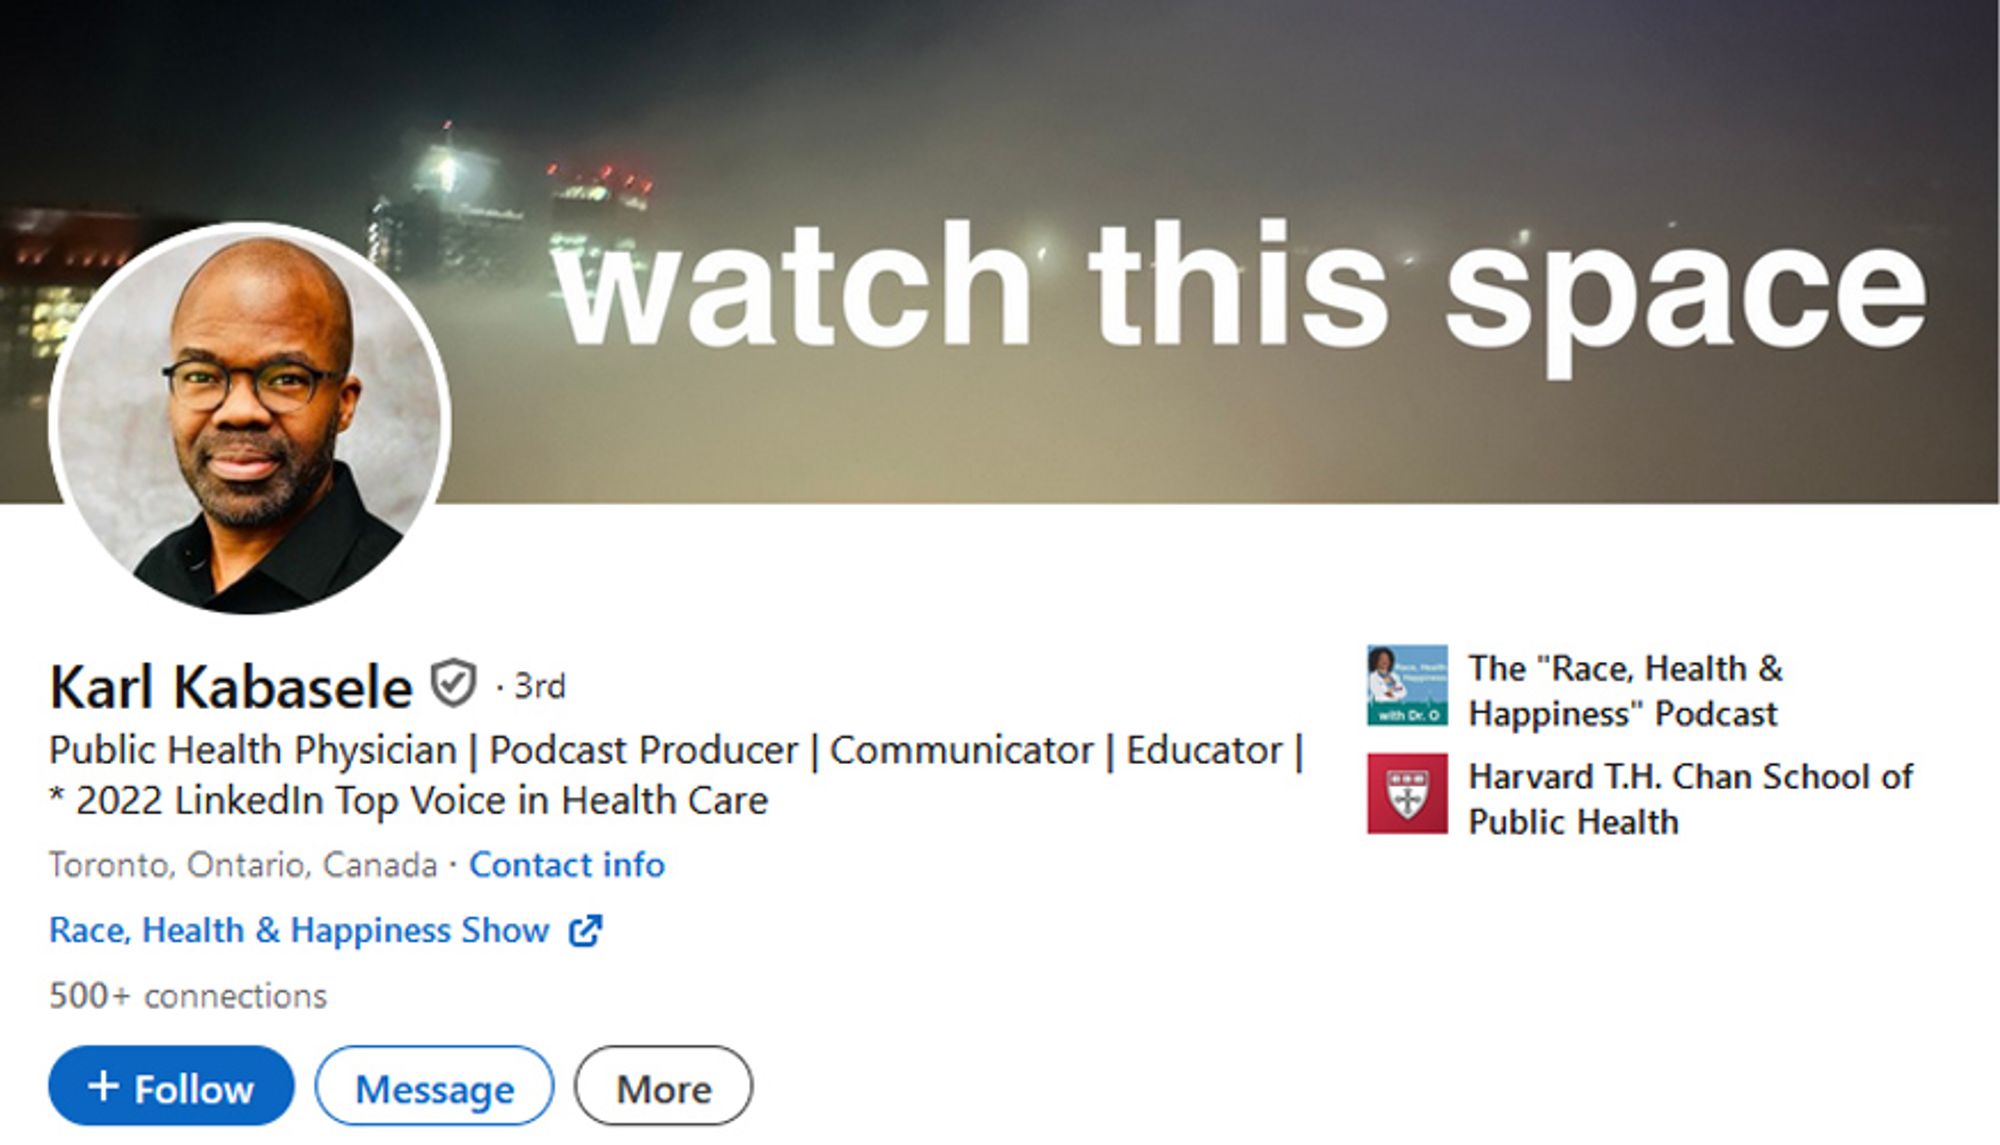Click the Toronto, Ontario, Canada location text
The height and width of the screenshot is (1145, 2000).
click(x=243, y=864)
